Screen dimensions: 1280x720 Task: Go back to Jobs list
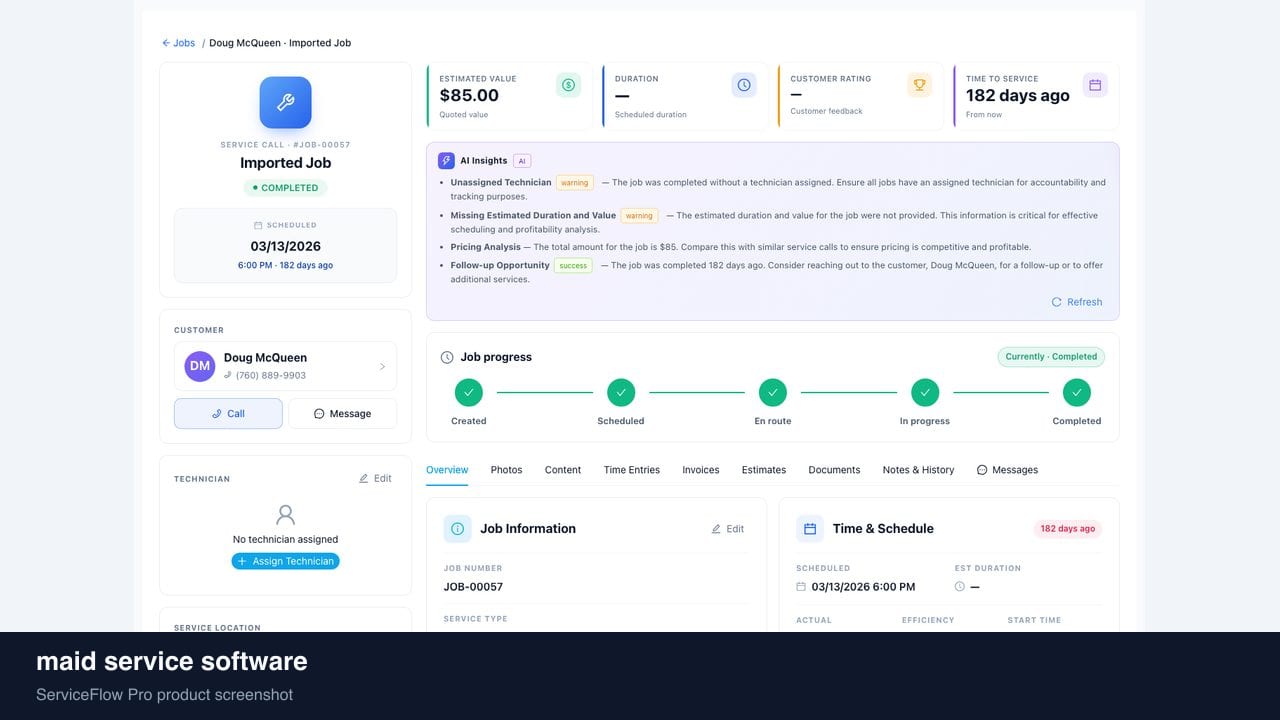click(179, 43)
